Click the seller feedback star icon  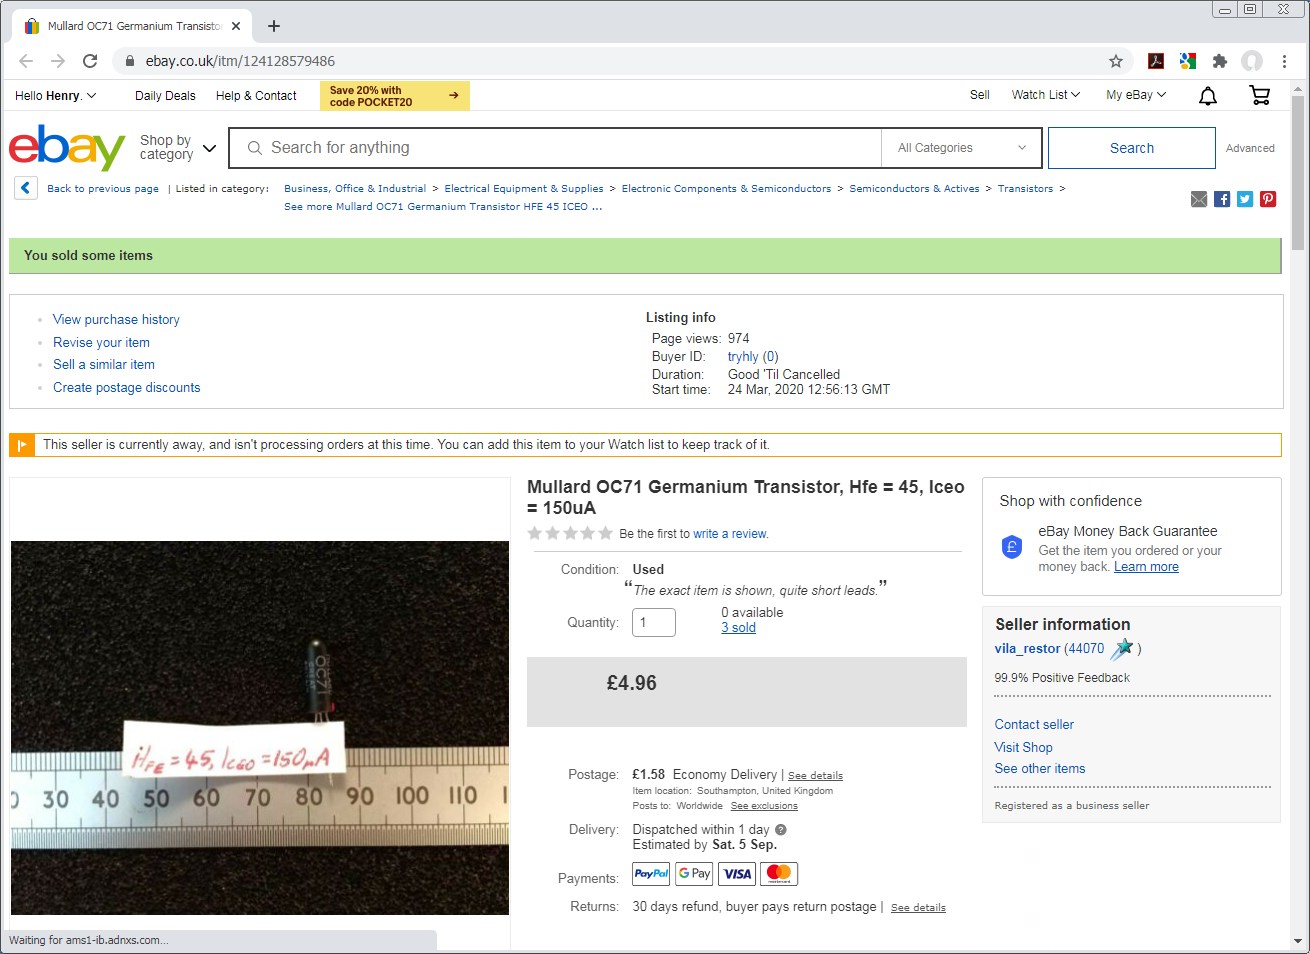1122,649
